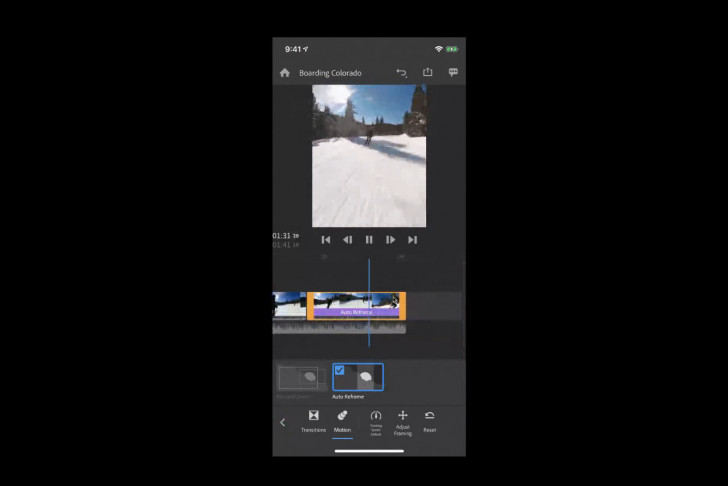Open the share and export icon
Image resolution: width=728 pixels, height=486 pixels.
coord(428,72)
